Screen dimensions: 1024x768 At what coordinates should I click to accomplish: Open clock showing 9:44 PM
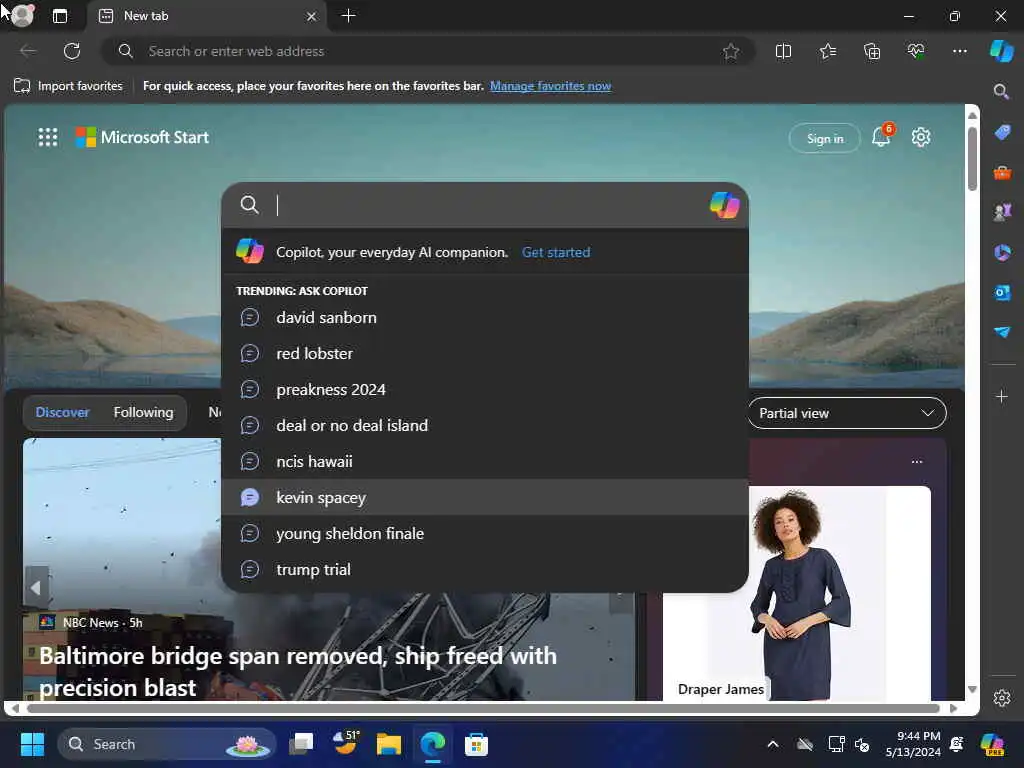(913, 744)
